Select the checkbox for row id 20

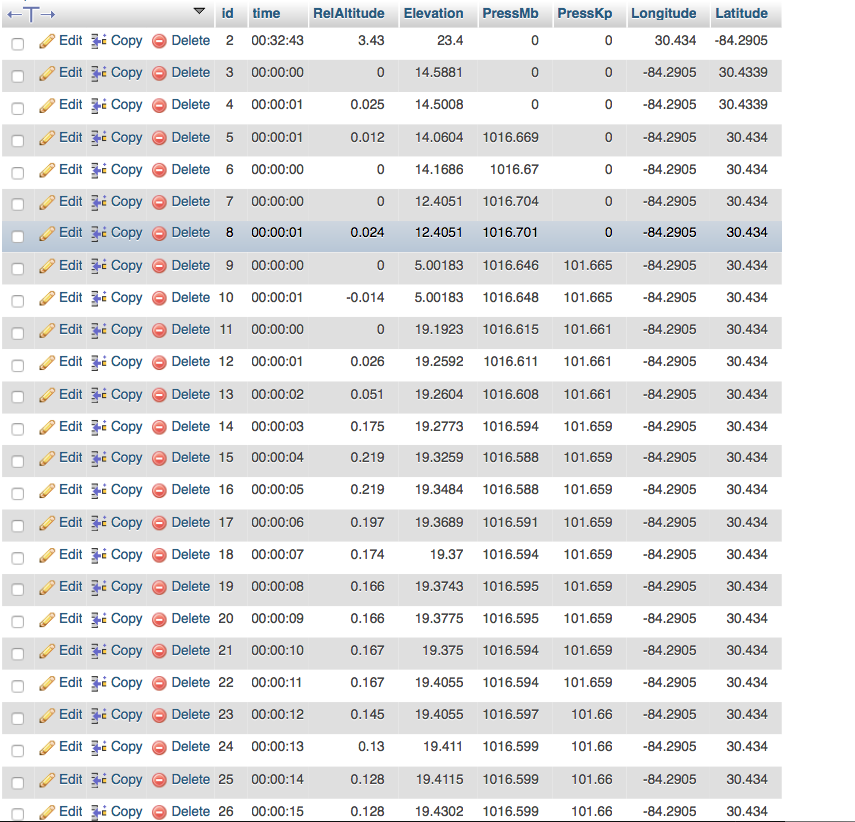[18, 622]
